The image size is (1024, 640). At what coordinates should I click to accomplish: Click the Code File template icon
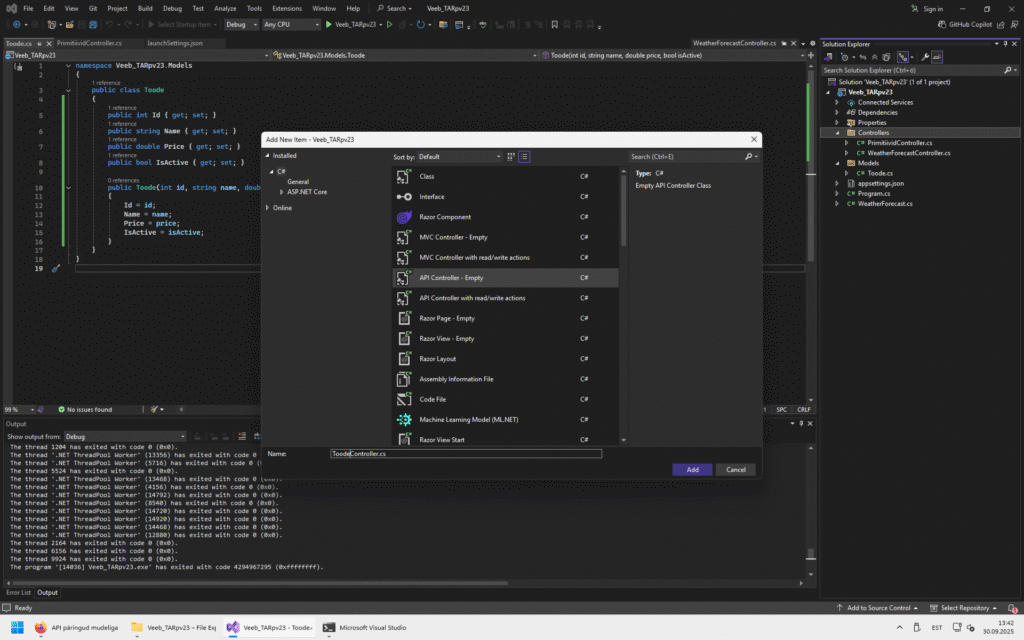click(x=404, y=400)
